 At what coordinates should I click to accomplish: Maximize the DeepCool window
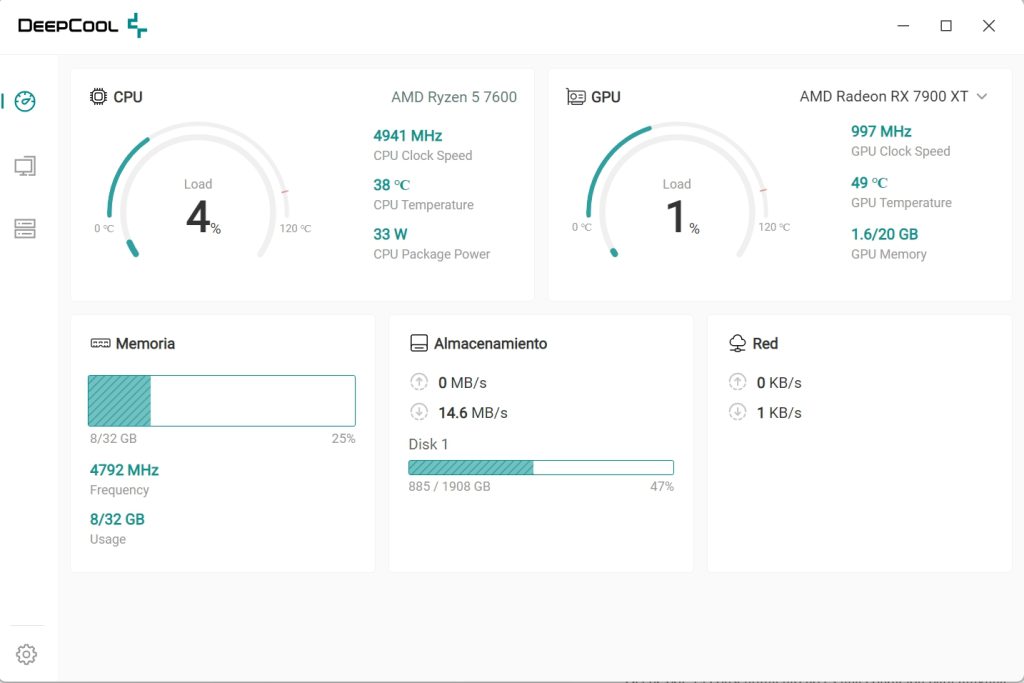pyautogui.click(x=946, y=25)
